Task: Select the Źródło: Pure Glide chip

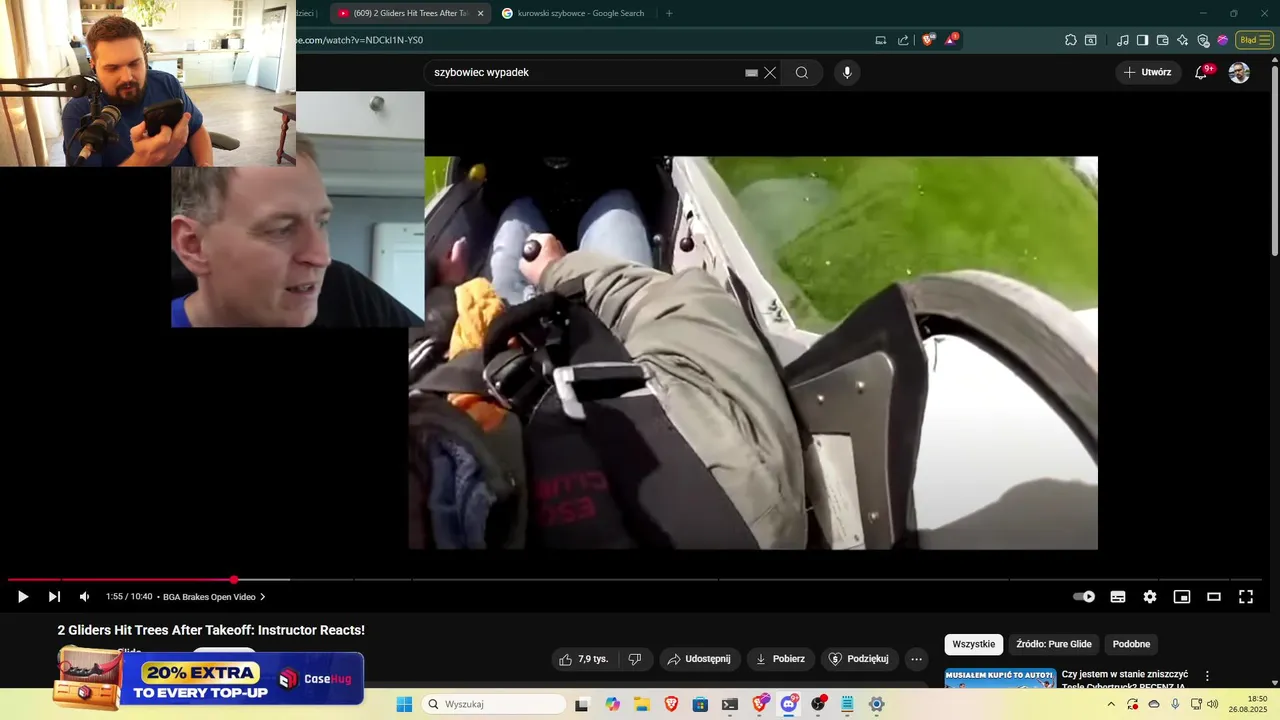Action: click(1054, 644)
